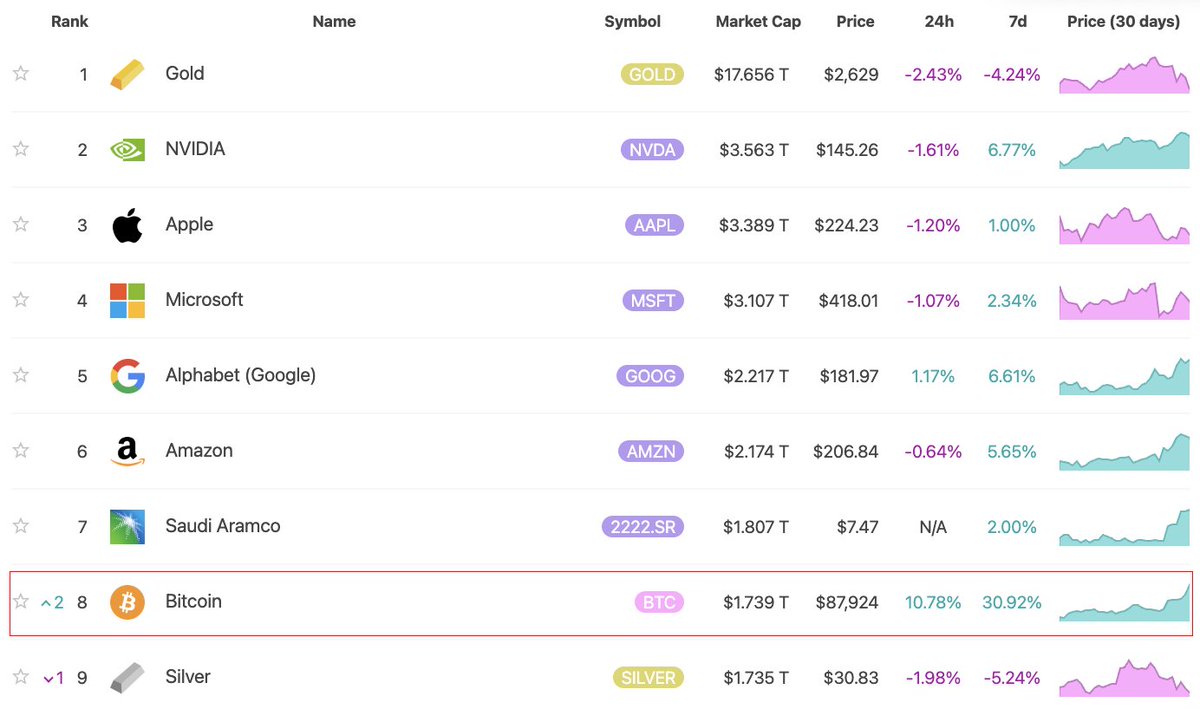Star Silver as a favorite

(20, 677)
